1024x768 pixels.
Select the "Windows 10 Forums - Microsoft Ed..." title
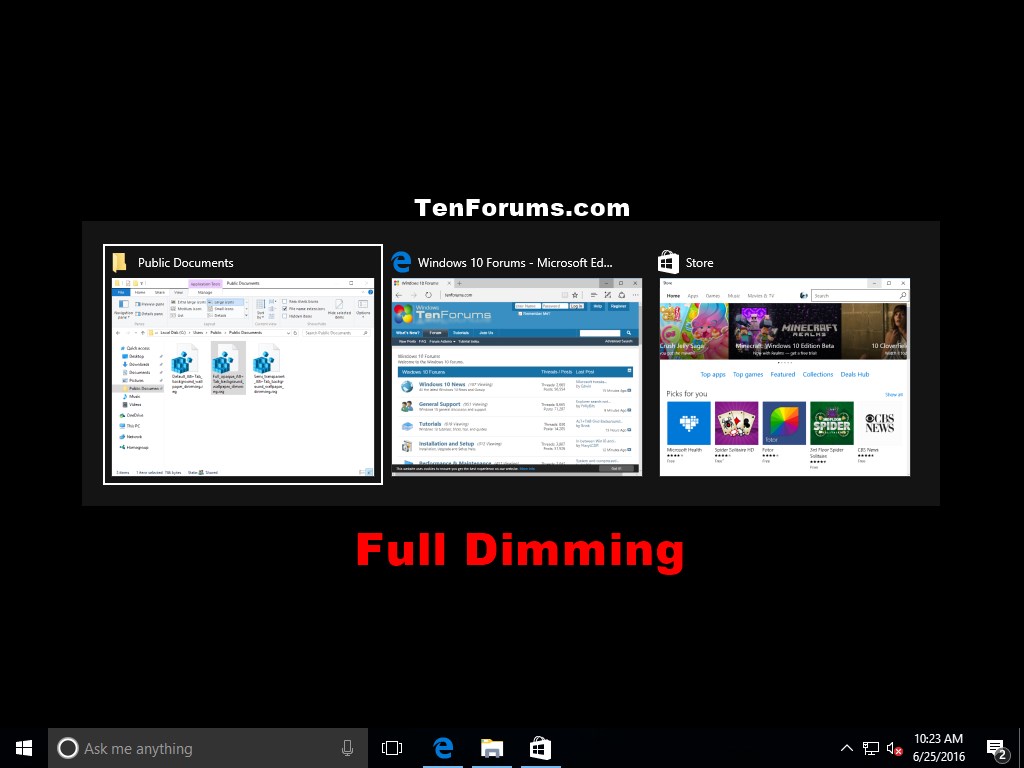tap(515, 263)
